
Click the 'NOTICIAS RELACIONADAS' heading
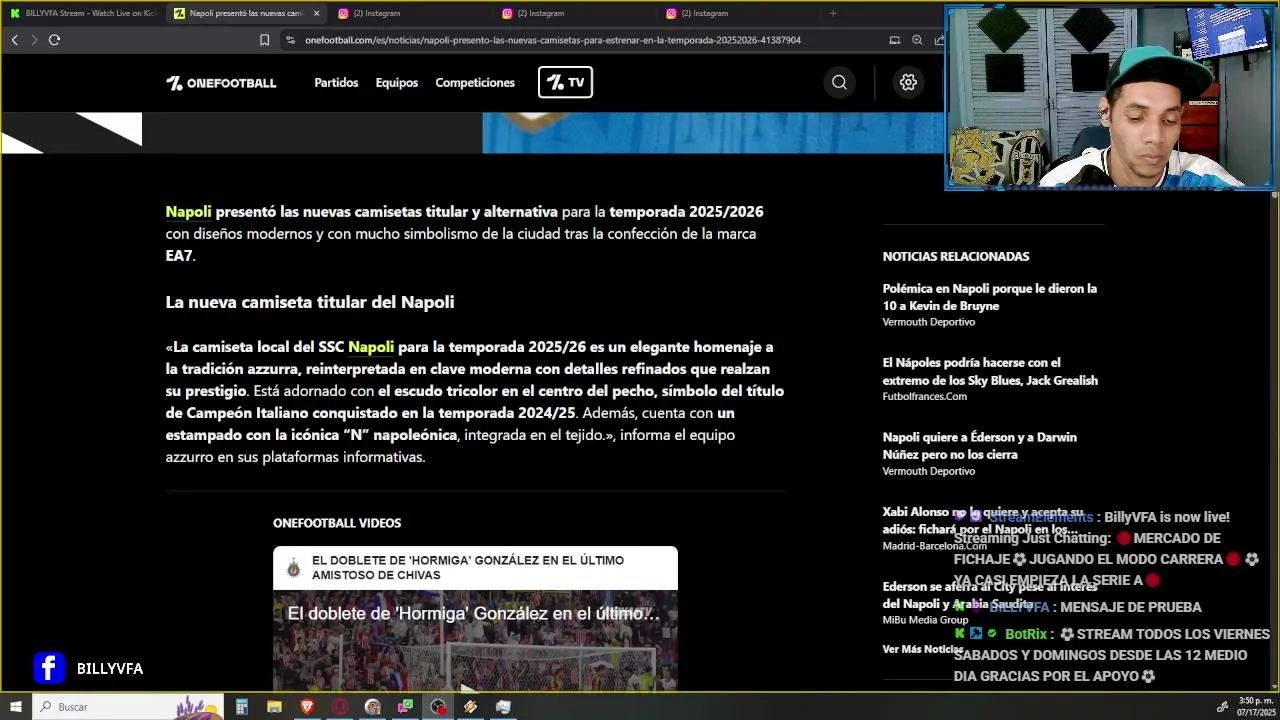pyautogui.click(x=956, y=257)
